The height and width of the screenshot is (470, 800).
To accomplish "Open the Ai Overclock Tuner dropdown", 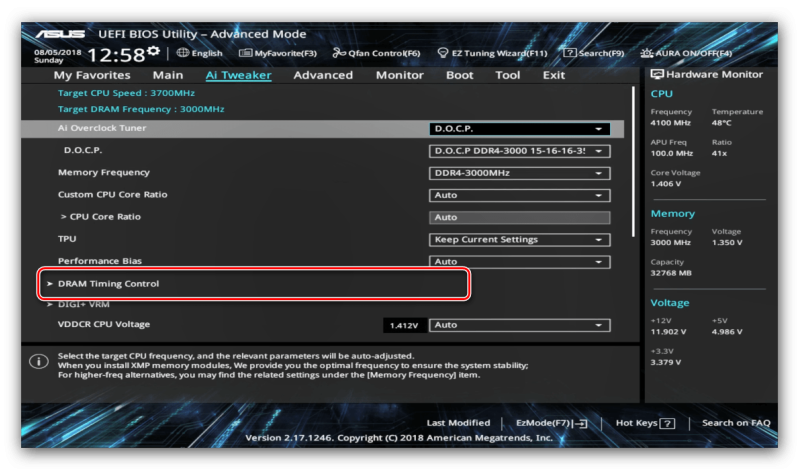I will click(519, 129).
